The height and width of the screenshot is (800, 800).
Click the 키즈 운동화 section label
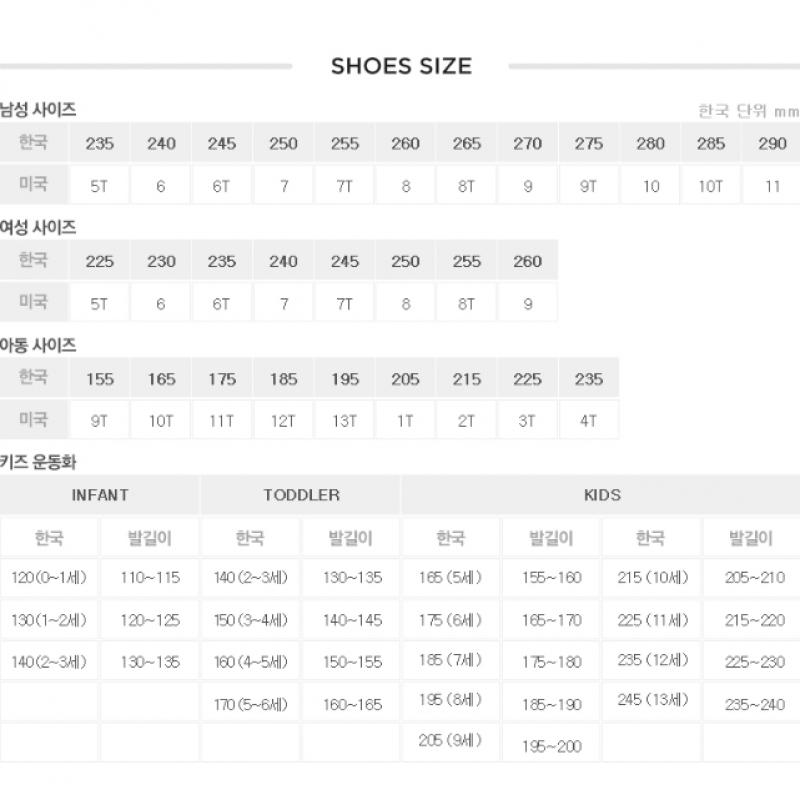(x=39, y=463)
